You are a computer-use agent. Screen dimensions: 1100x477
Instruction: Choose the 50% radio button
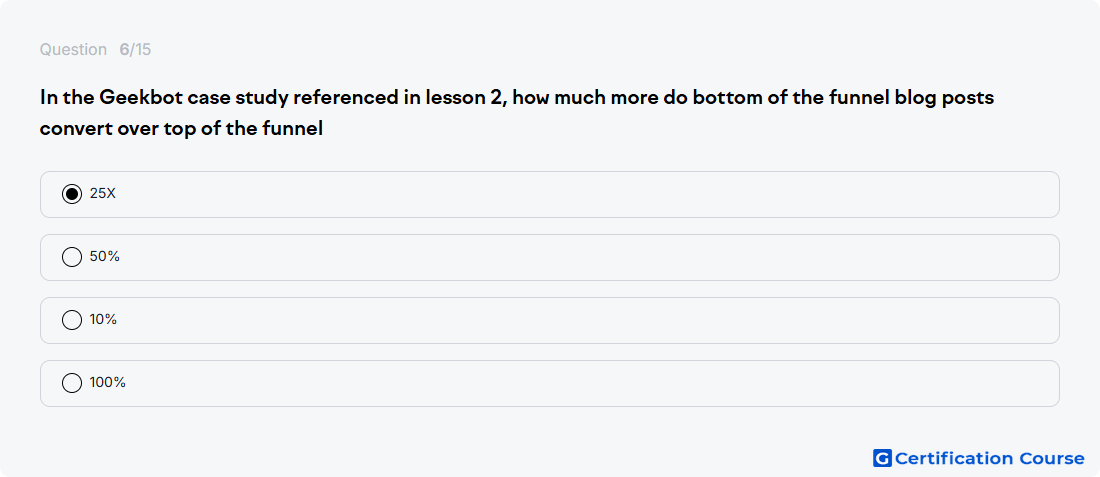coord(72,257)
